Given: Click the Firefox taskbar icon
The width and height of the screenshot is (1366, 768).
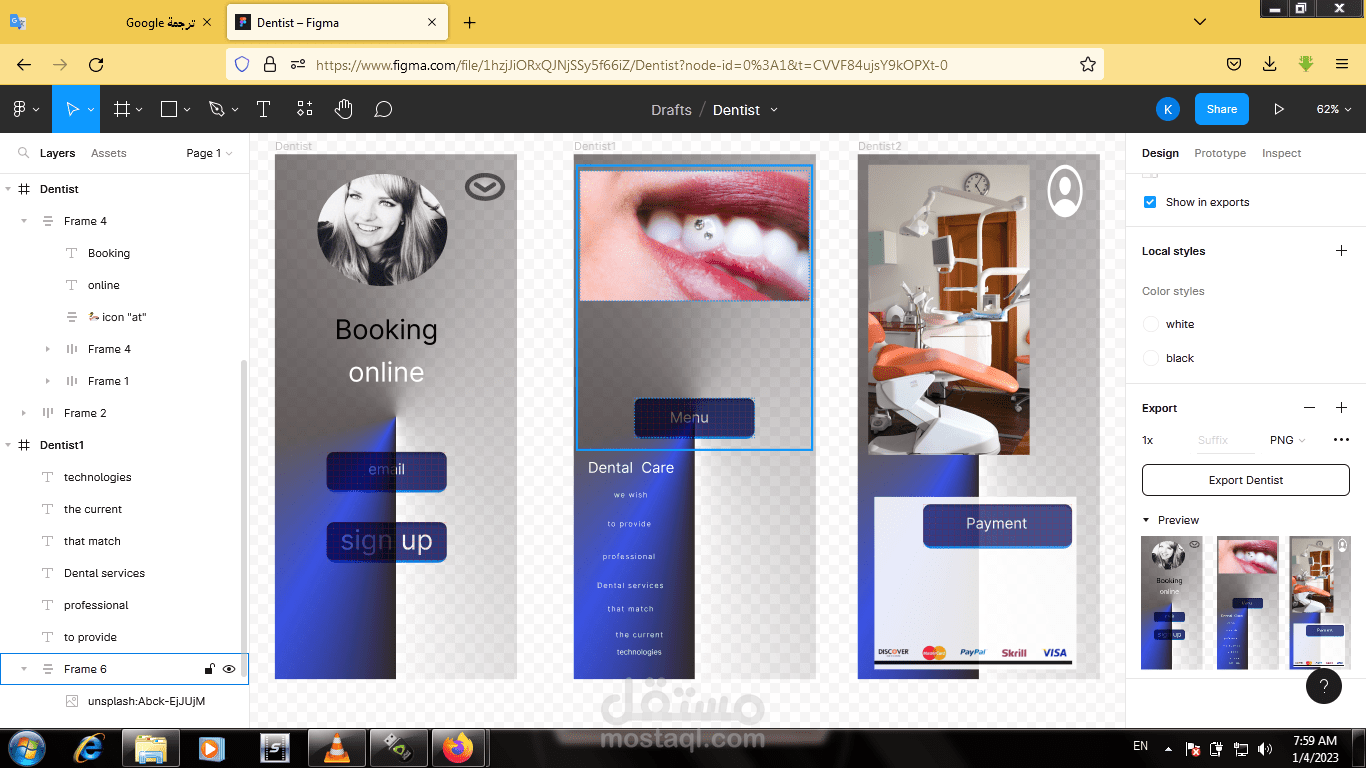Looking at the screenshot, I should (x=458, y=747).
